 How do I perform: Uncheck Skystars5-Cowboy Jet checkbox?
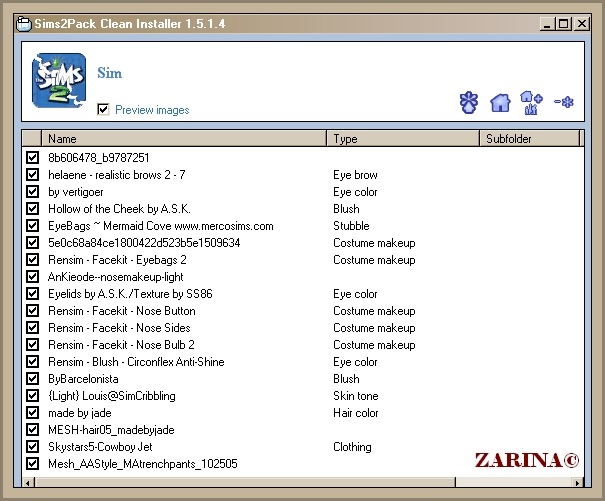(x=32, y=446)
